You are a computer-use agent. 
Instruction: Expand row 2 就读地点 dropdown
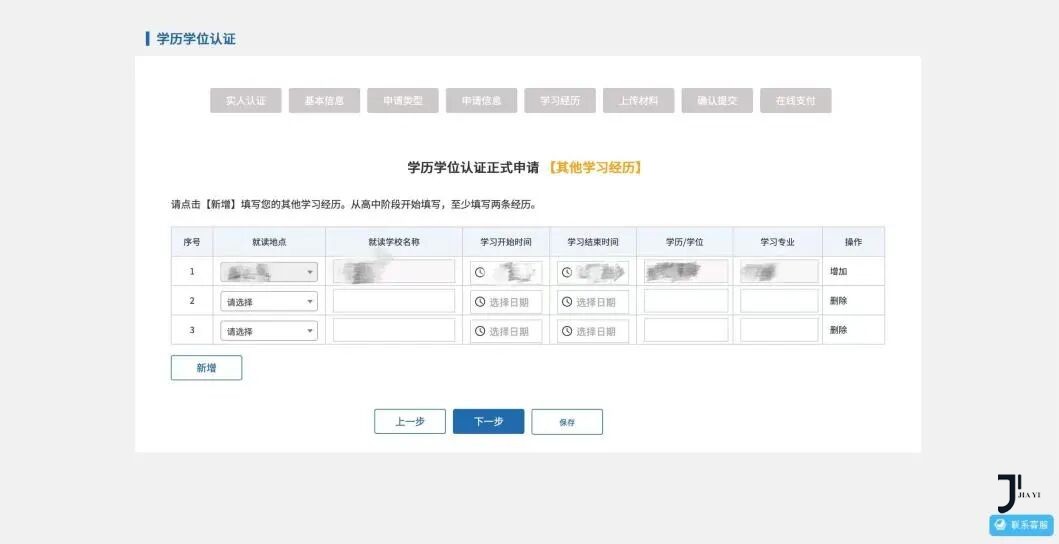[268, 302]
